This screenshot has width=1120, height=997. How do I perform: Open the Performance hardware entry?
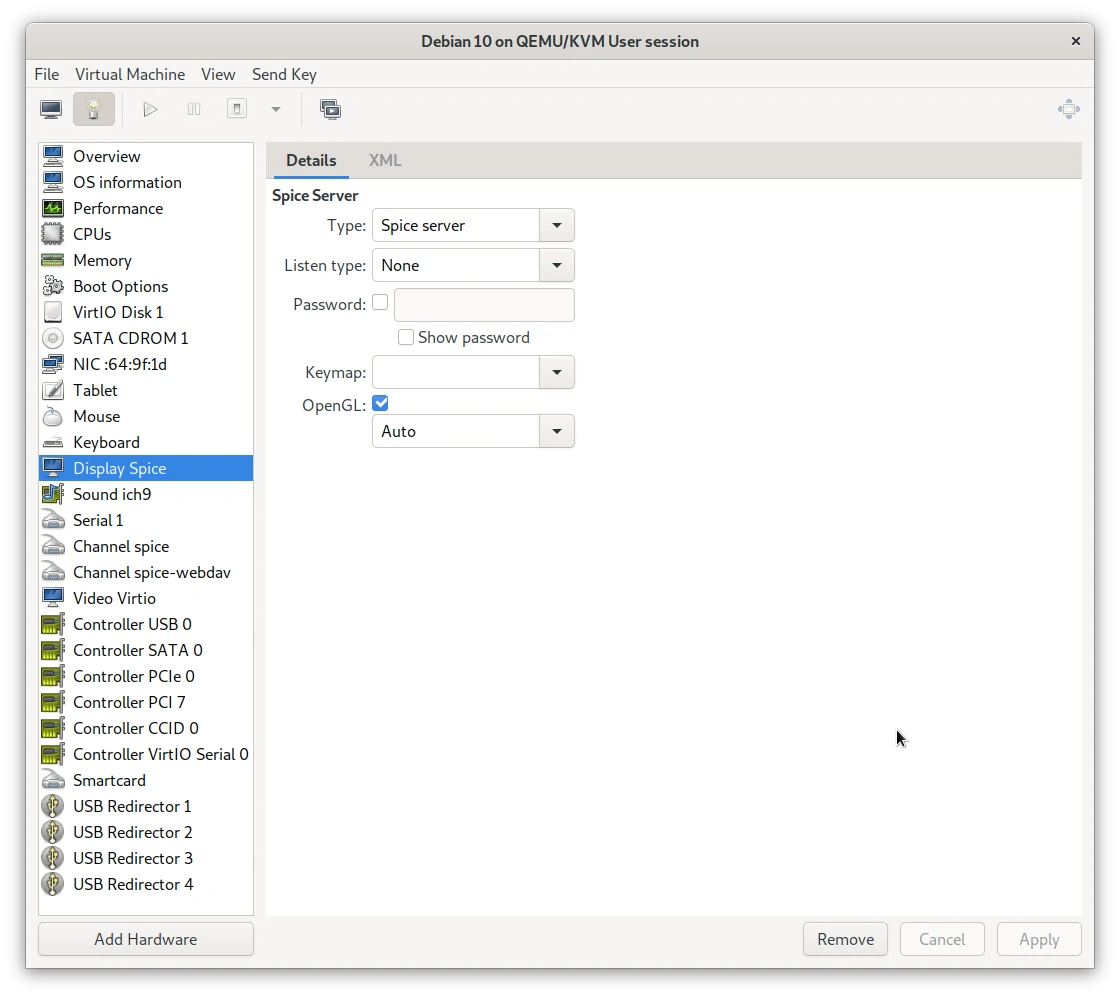pyautogui.click(x=146, y=209)
